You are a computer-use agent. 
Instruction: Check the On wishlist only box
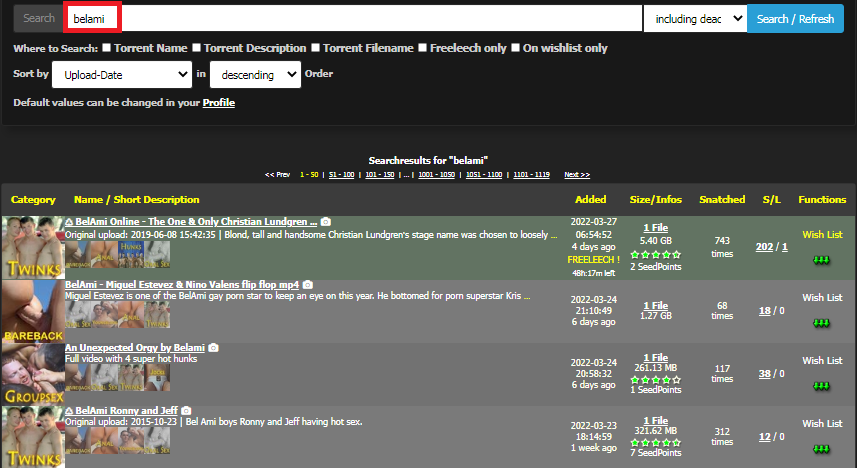click(515, 48)
